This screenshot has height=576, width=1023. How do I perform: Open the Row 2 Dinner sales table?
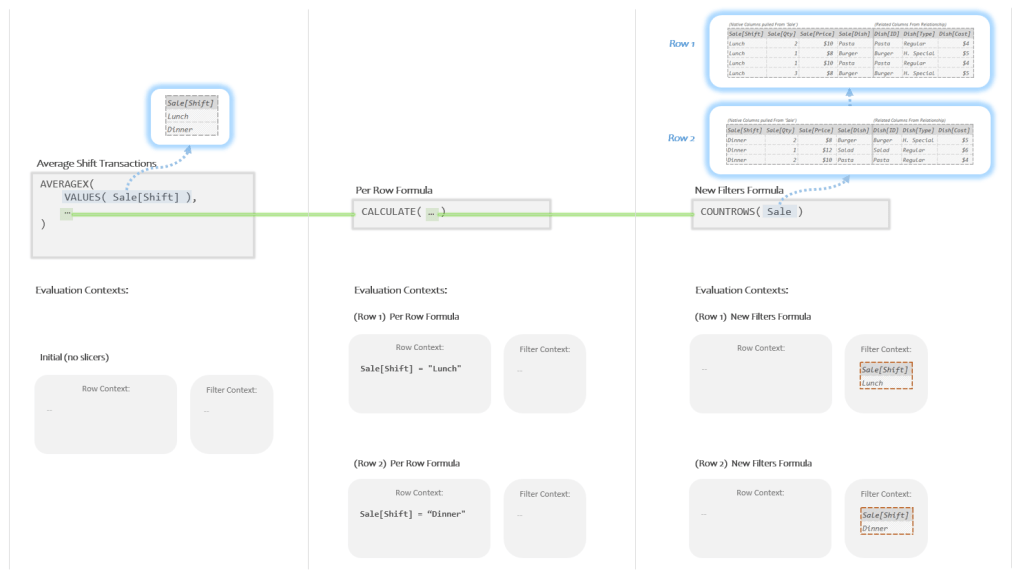pyautogui.click(x=849, y=140)
